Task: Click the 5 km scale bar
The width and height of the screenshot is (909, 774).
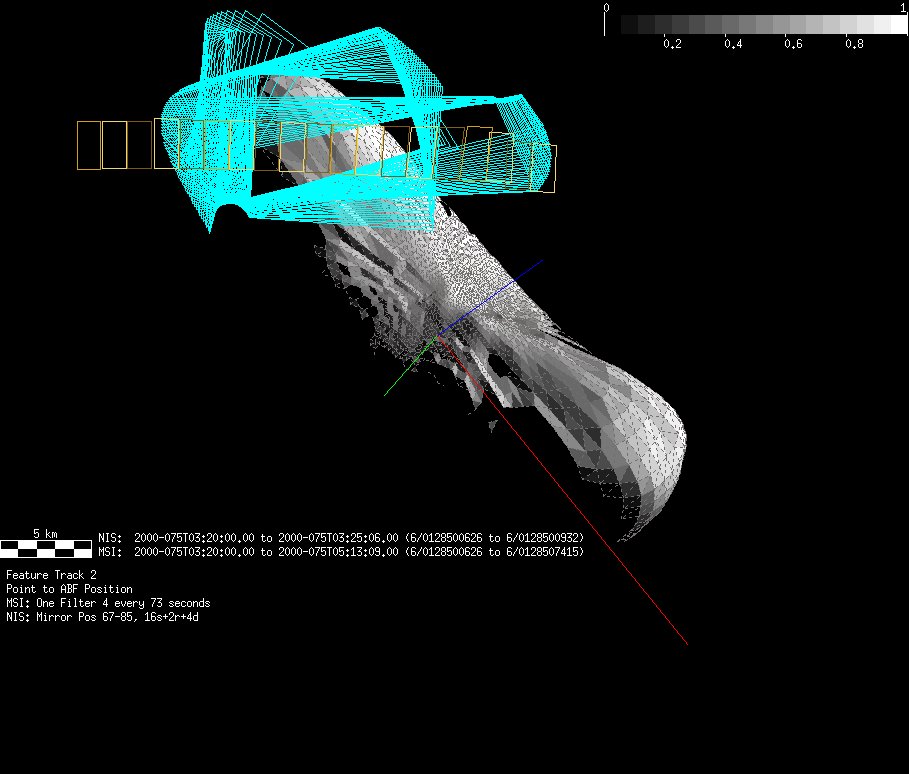Action: click(46, 548)
